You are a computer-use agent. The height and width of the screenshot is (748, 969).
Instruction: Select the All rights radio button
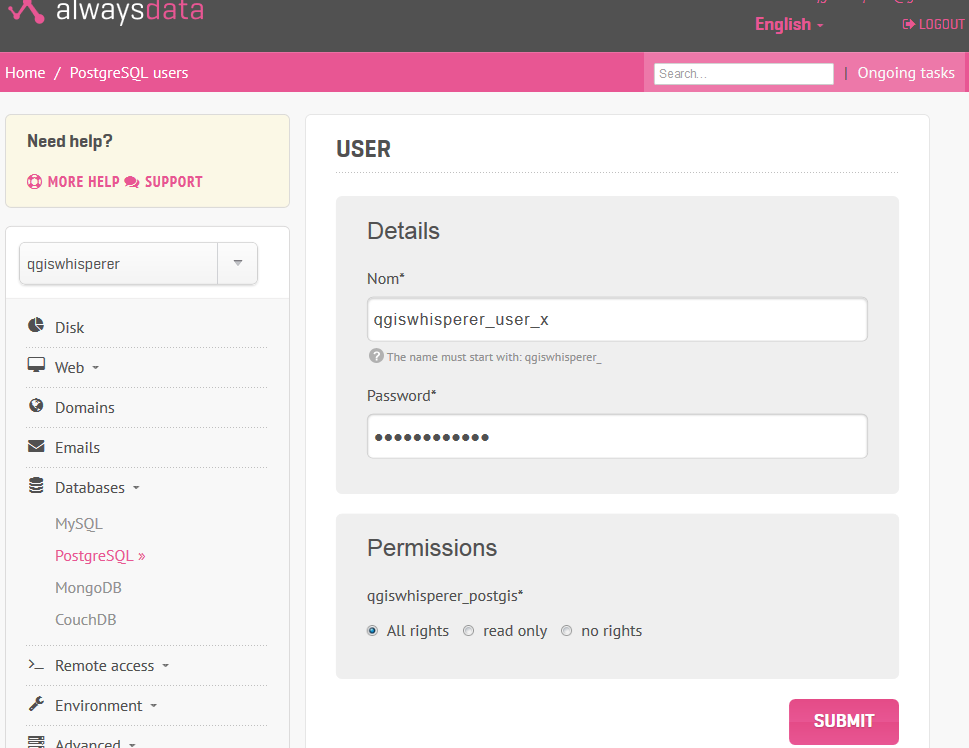(x=372, y=631)
